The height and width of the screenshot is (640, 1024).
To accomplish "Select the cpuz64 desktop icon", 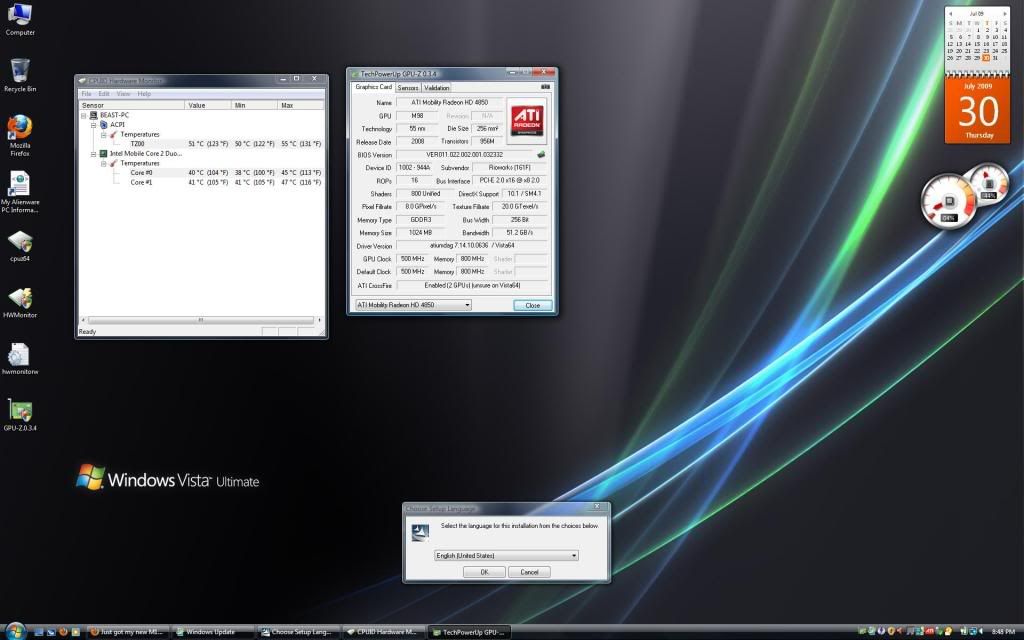I will point(20,246).
